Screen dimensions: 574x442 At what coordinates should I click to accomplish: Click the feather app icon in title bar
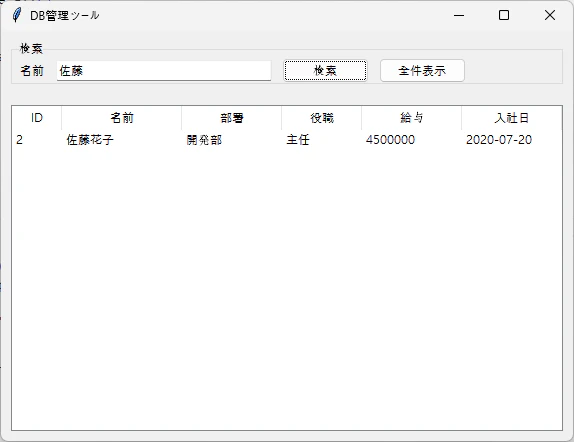tap(16, 15)
